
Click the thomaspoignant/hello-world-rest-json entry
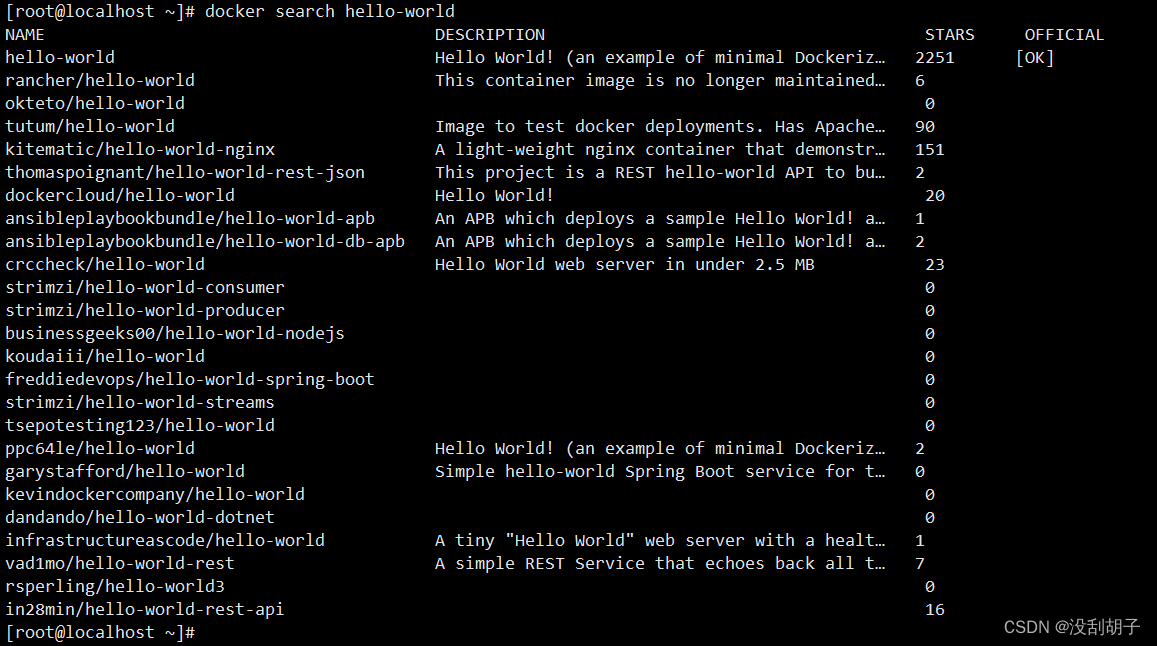(185, 173)
